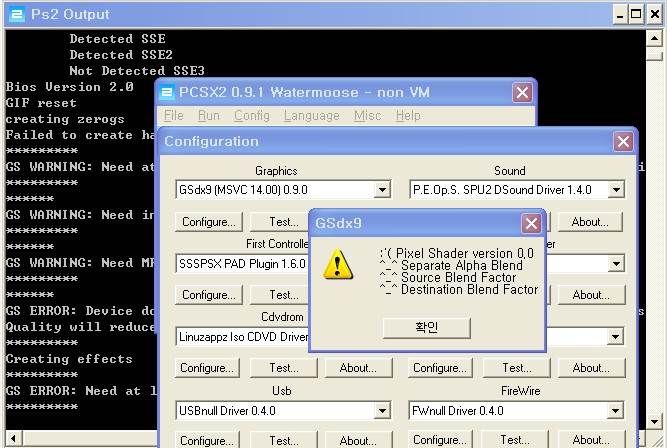Open the Run menu in PCSX2
Screen dimensions: 667x448
coord(208,115)
